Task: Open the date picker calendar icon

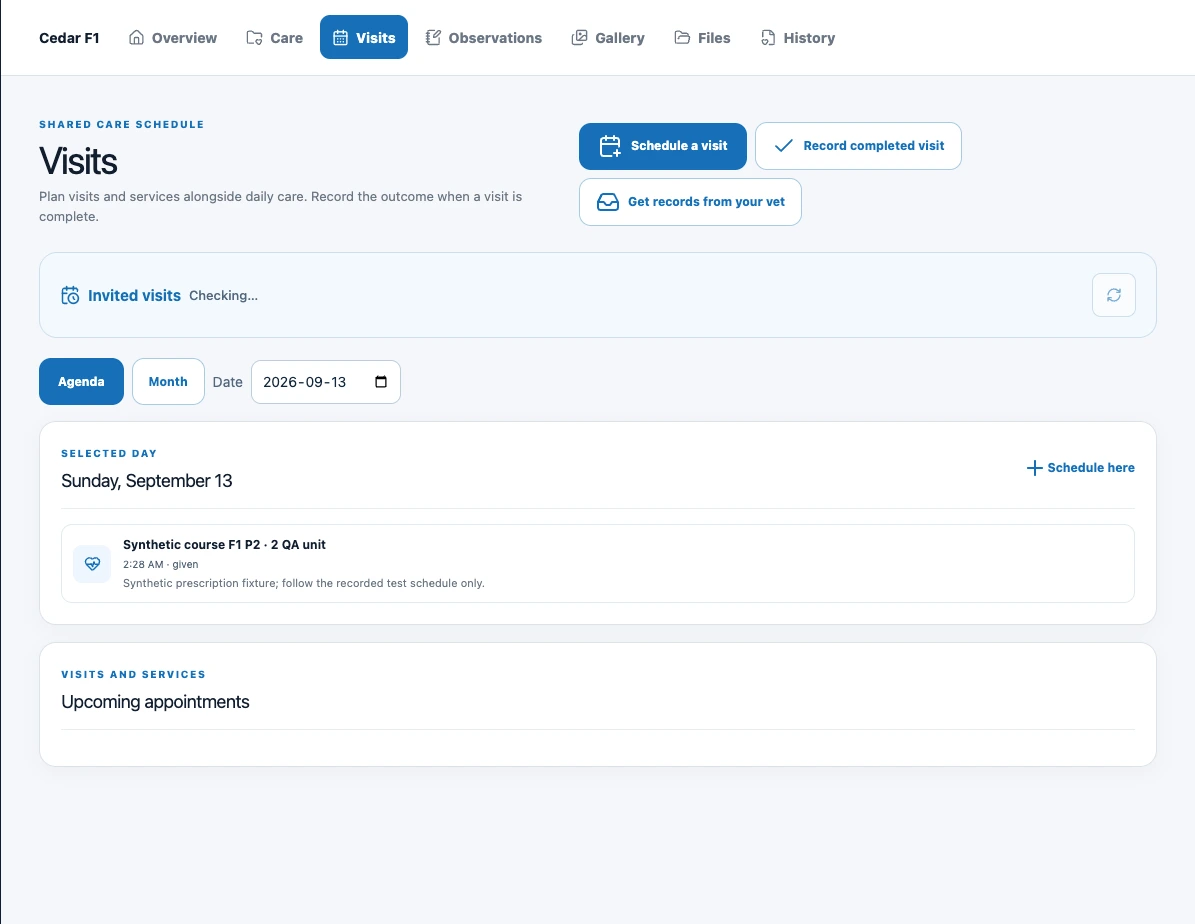Action: 381,382
